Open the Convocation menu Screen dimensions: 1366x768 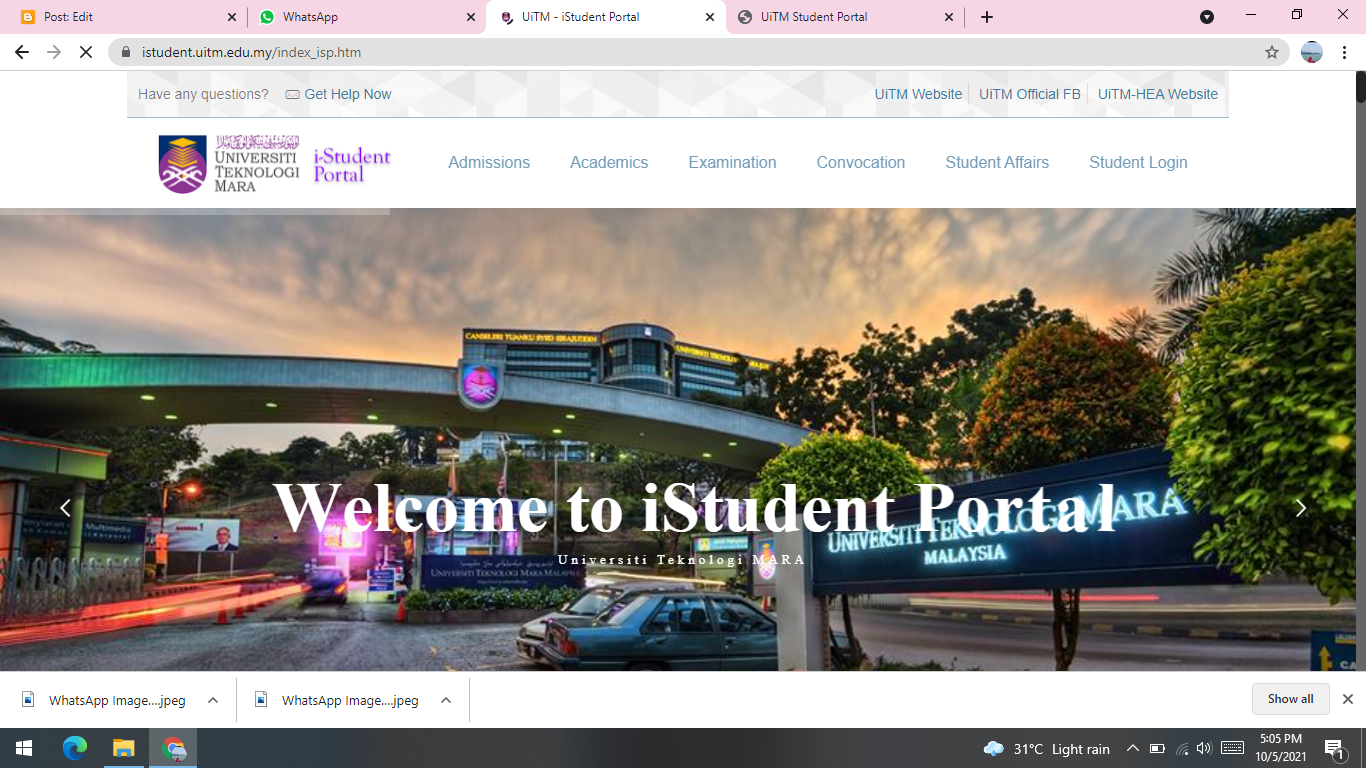[861, 162]
